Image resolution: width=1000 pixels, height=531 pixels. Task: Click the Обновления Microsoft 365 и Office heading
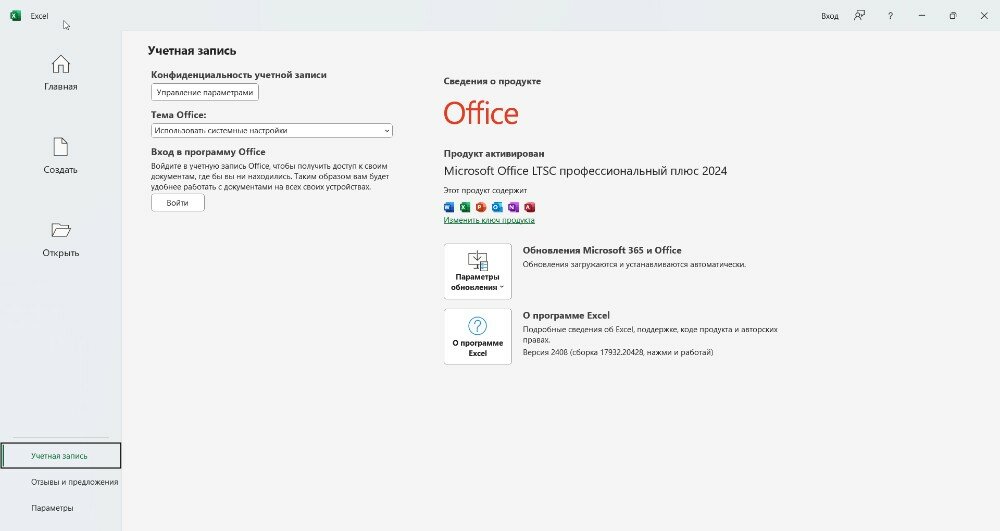tap(602, 251)
